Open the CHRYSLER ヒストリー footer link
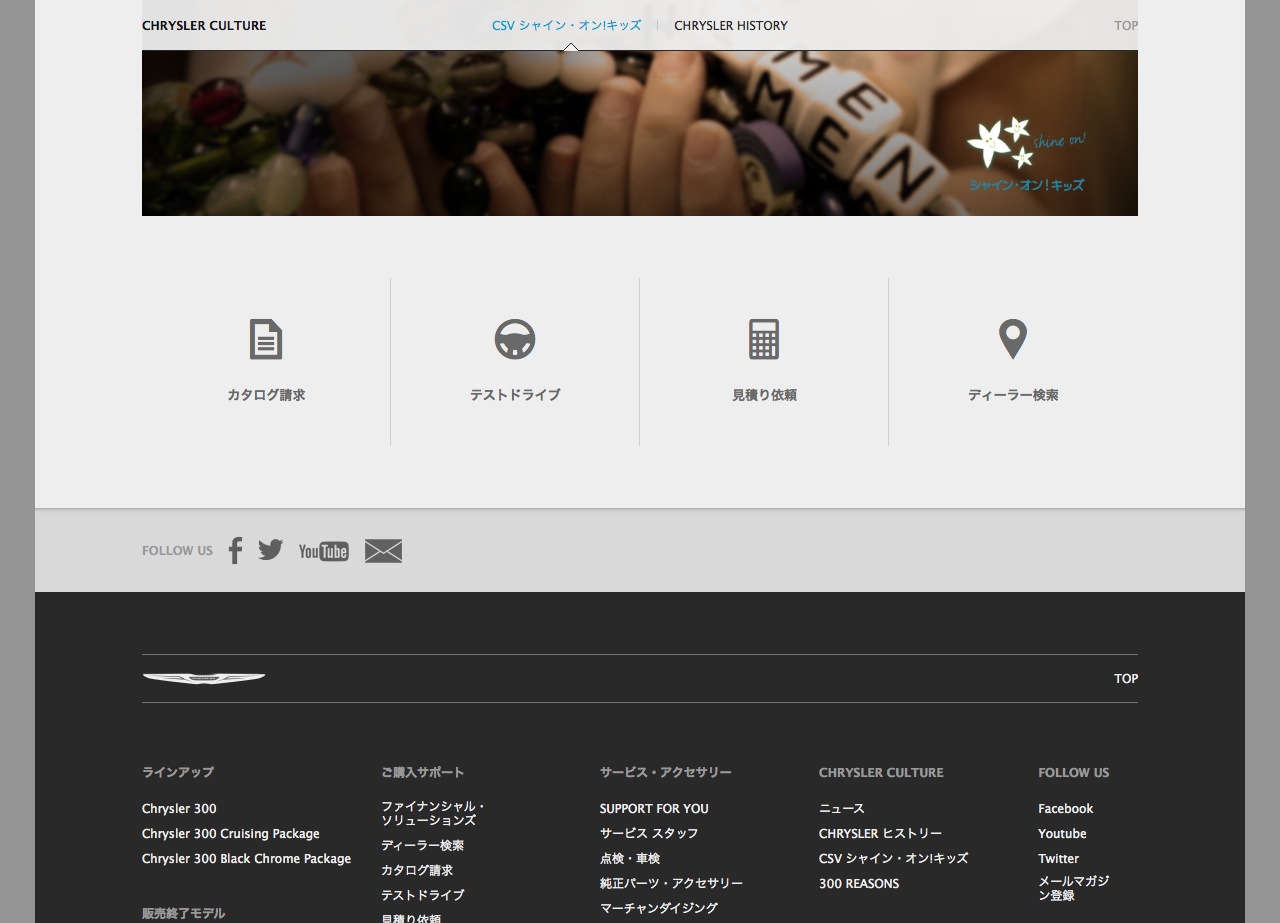Viewport: 1280px width, 923px height. click(x=880, y=834)
